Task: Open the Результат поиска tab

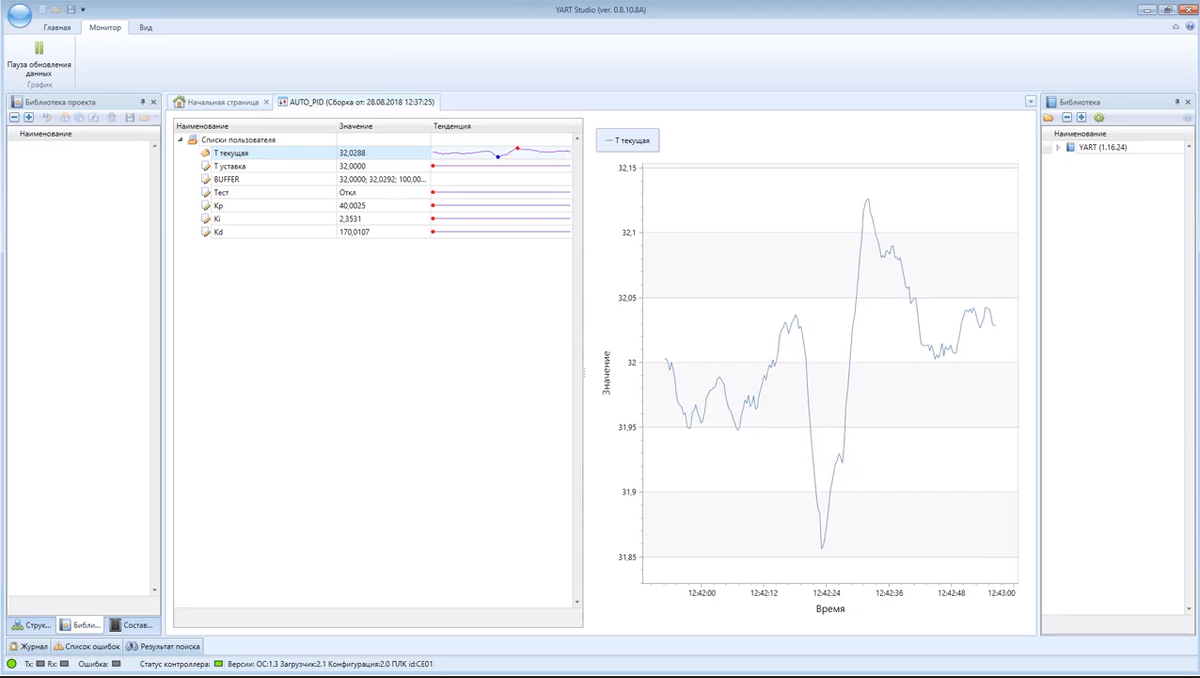Action: 164,647
